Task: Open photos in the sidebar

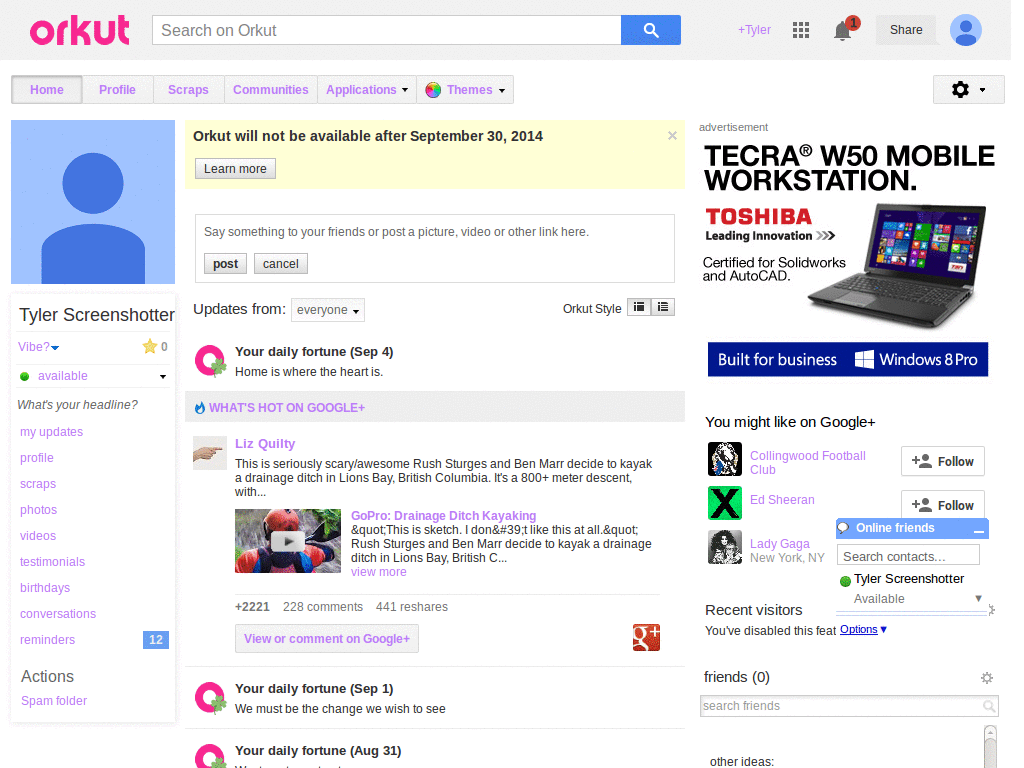Action: pos(39,510)
